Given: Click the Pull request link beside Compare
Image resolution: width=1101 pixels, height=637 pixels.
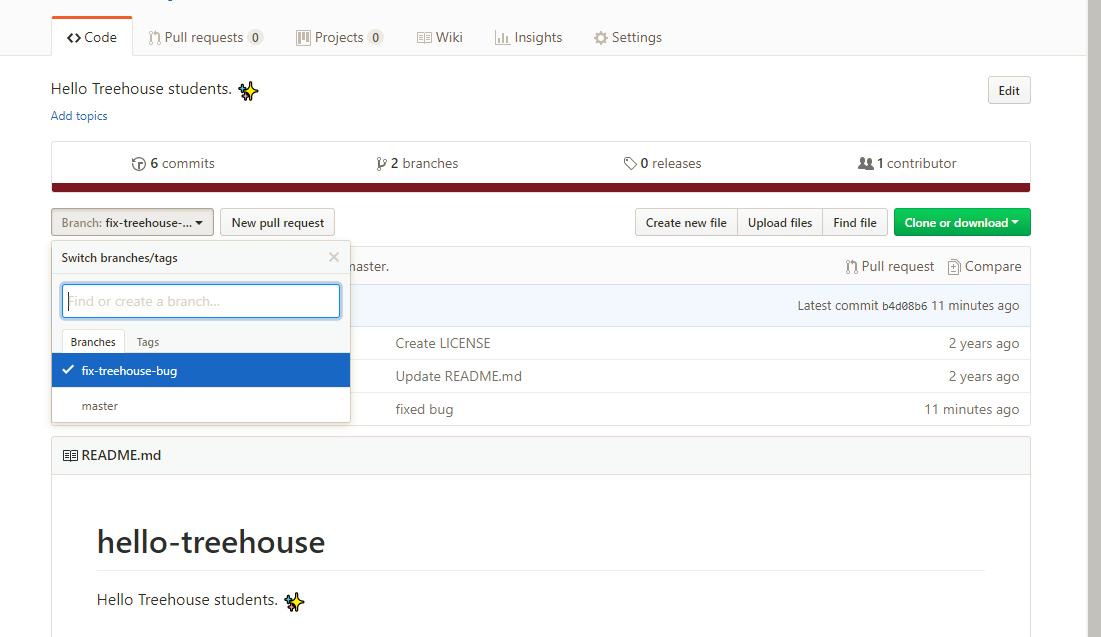Looking at the screenshot, I should (889, 267).
